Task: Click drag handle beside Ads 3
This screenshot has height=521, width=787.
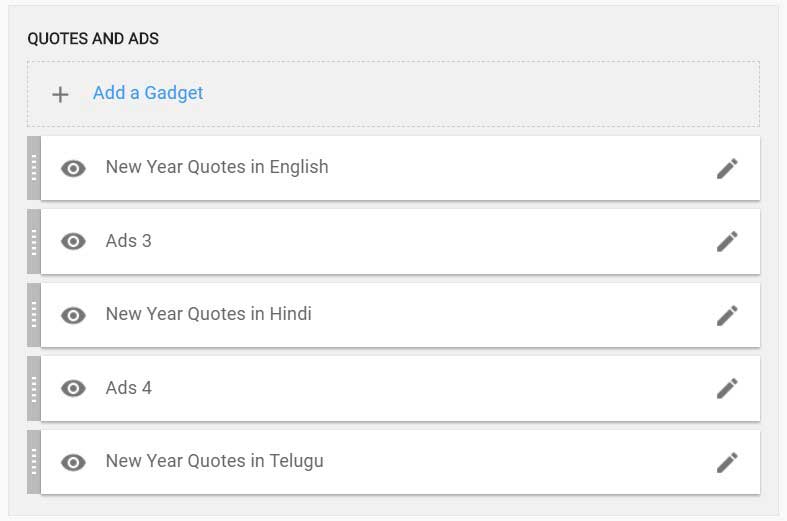Action: point(34,241)
